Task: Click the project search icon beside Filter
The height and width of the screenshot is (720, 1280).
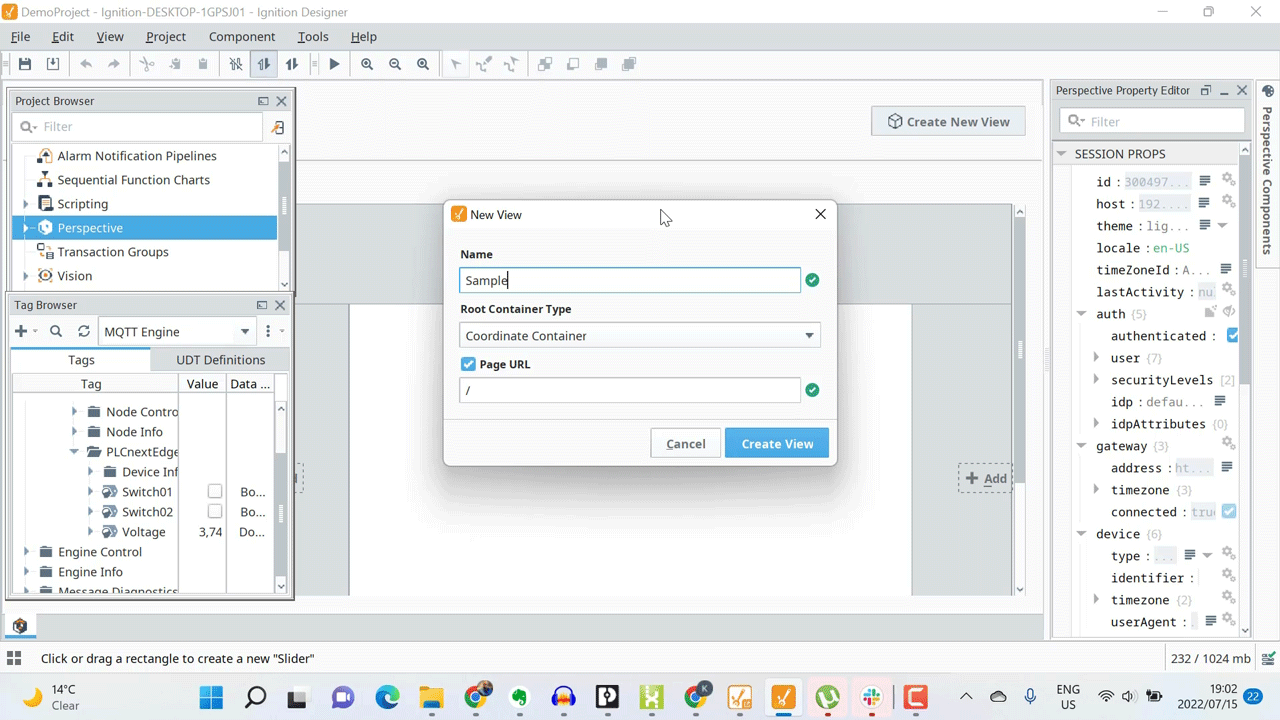Action: (278, 127)
